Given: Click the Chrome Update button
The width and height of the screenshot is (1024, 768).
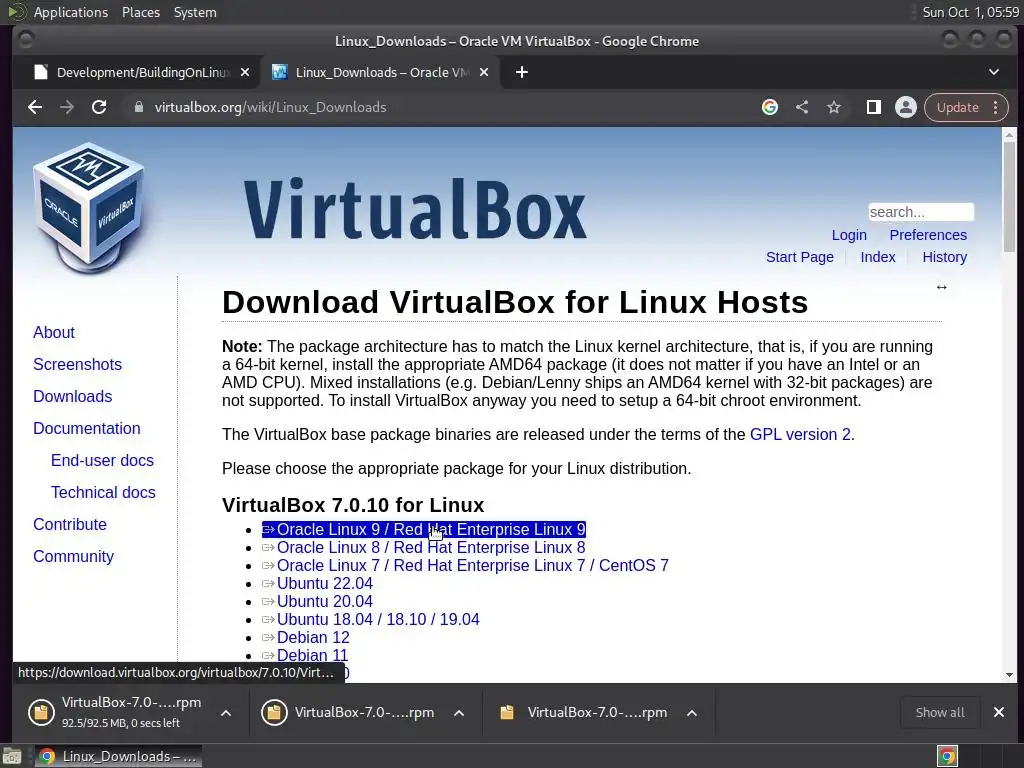Looking at the screenshot, I should [958, 107].
